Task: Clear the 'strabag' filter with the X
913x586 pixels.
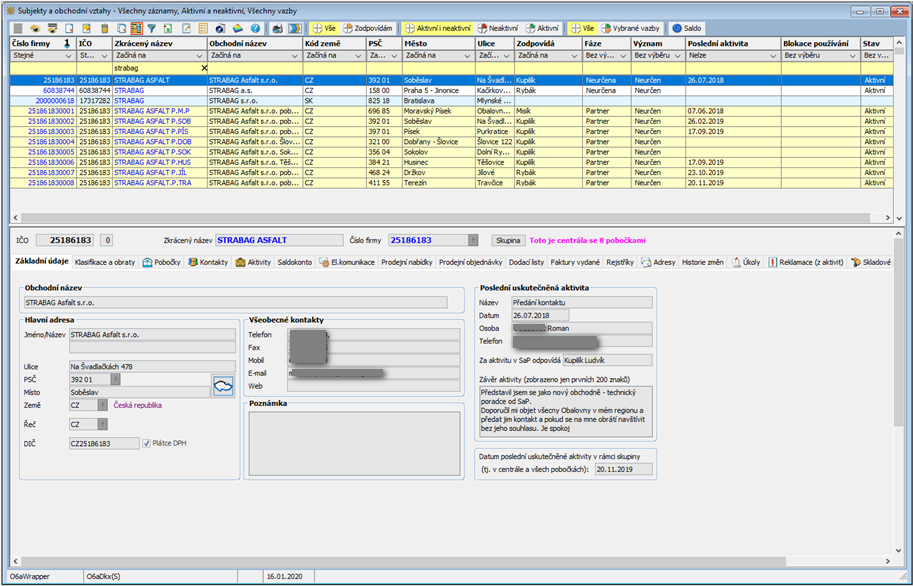Action: (204, 68)
